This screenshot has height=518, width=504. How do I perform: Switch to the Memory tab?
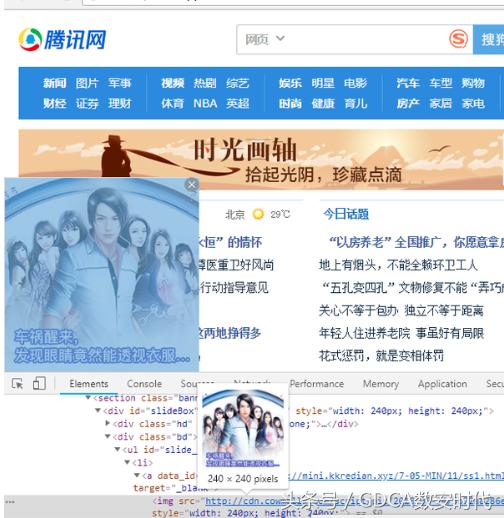pyautogui.click(x=381, y=384)
